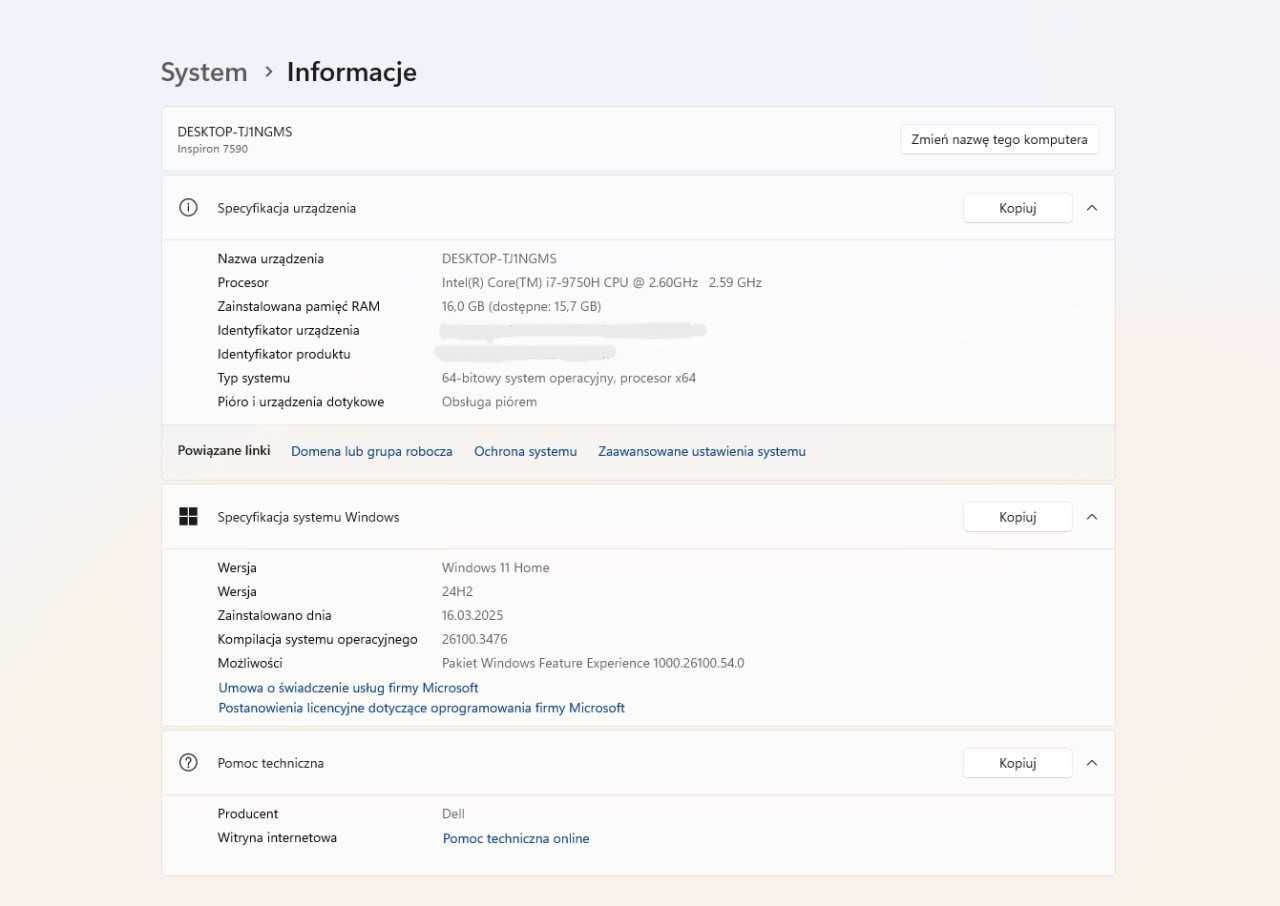The image size is (1280, 906).
Task: Copy the device specification with Kopiuj
Action: click(1018, 208)
